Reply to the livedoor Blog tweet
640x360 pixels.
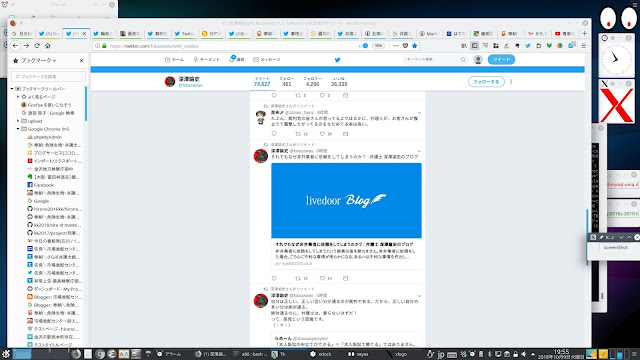coord(274,278)
